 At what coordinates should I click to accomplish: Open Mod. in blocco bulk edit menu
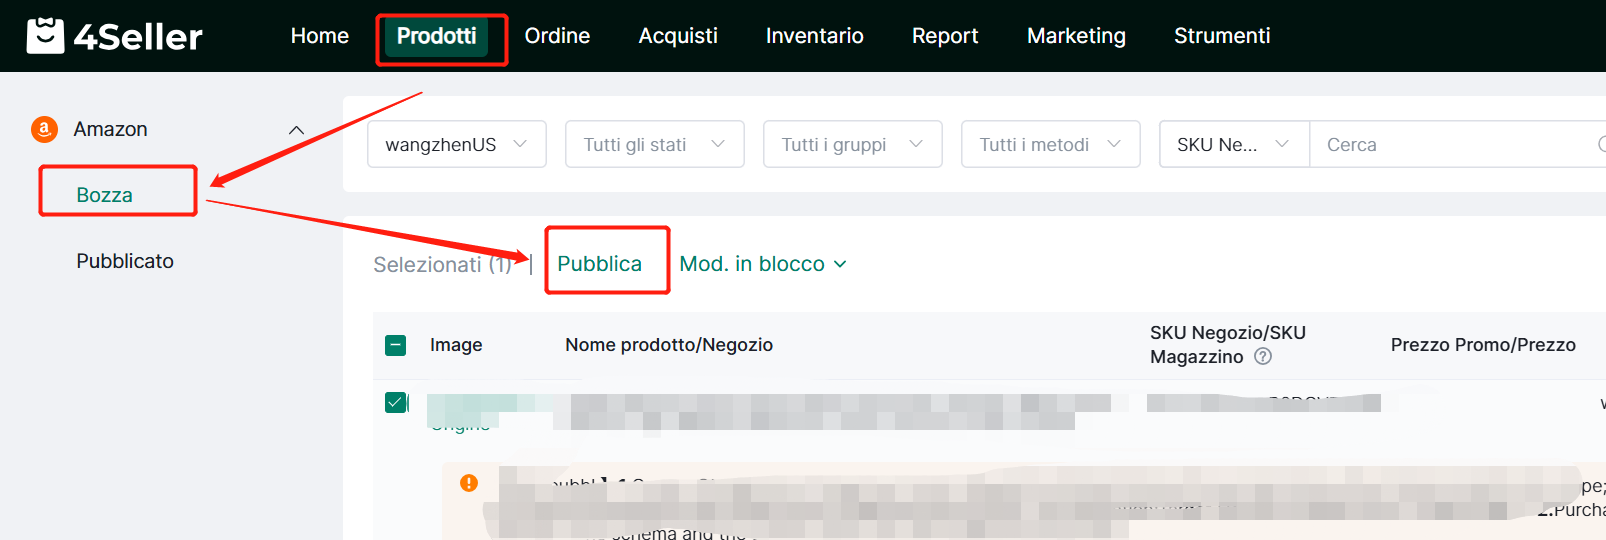coord(762,264)
